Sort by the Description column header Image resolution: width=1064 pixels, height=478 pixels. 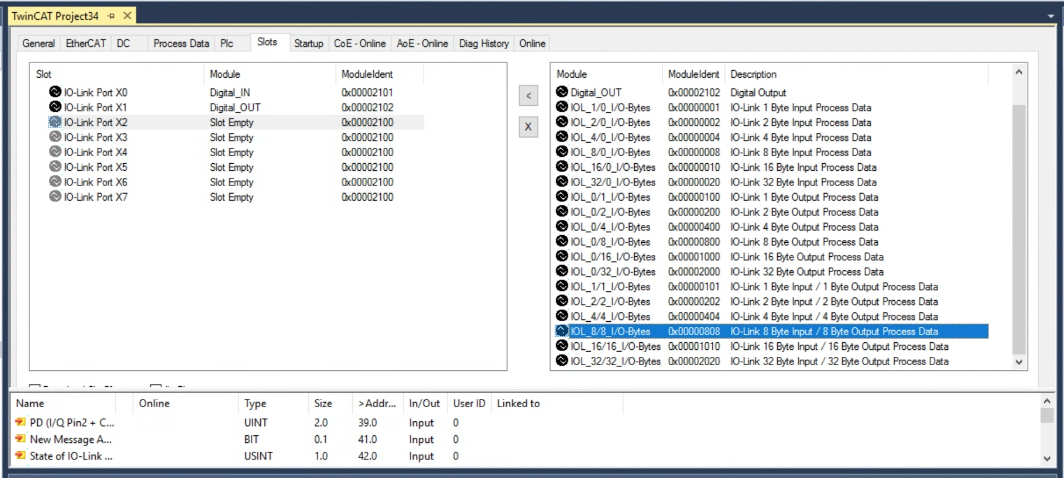coord(856,74)
